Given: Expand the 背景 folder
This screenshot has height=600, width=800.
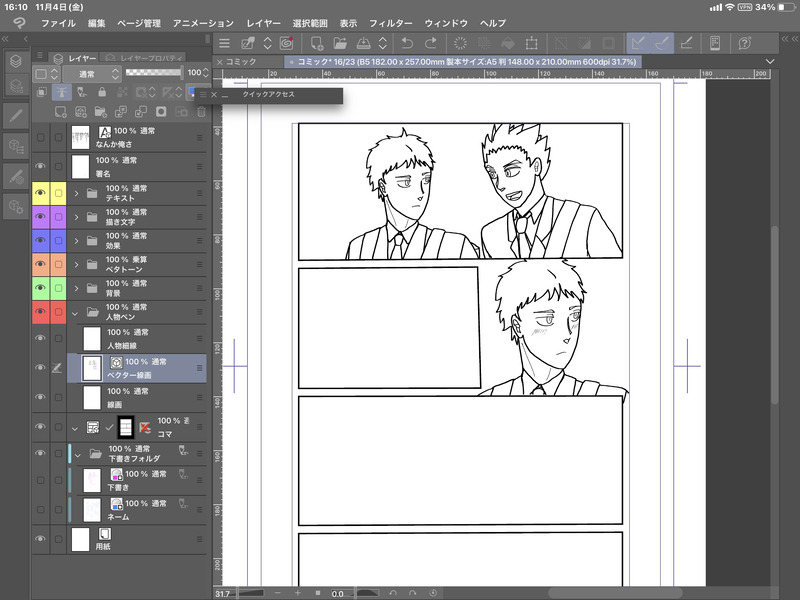Looking at the screenshot, I should [x=76, y=288].
